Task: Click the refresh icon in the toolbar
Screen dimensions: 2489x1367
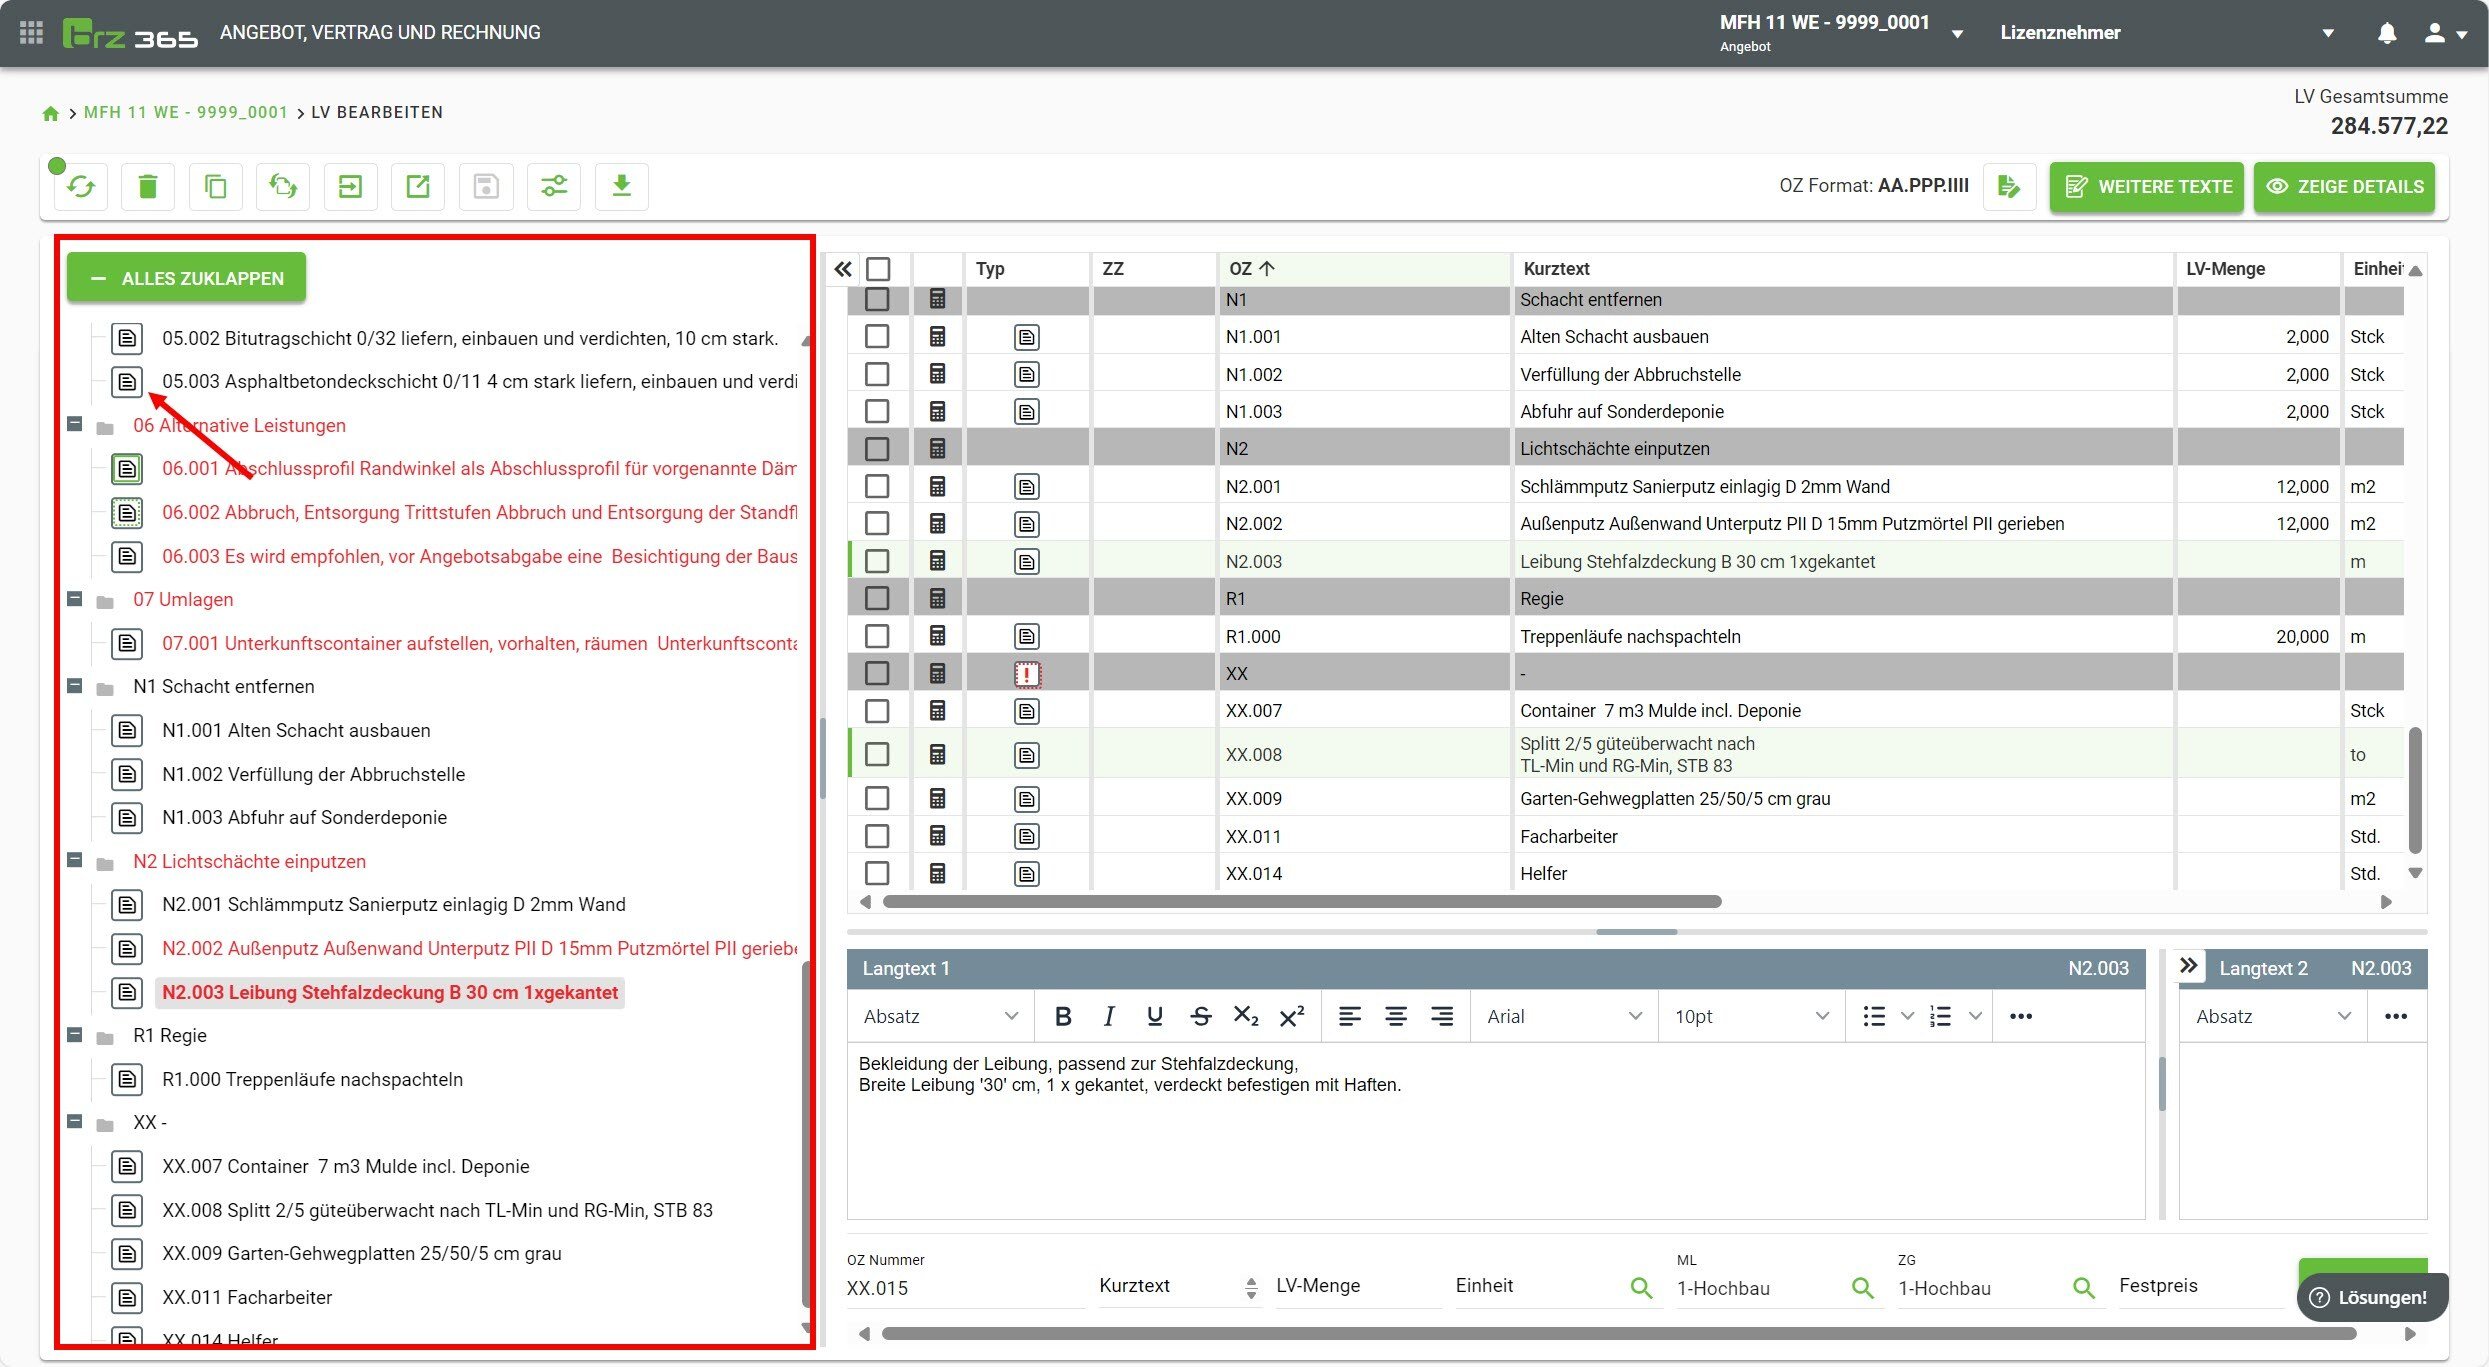Action: coord(81,186)
